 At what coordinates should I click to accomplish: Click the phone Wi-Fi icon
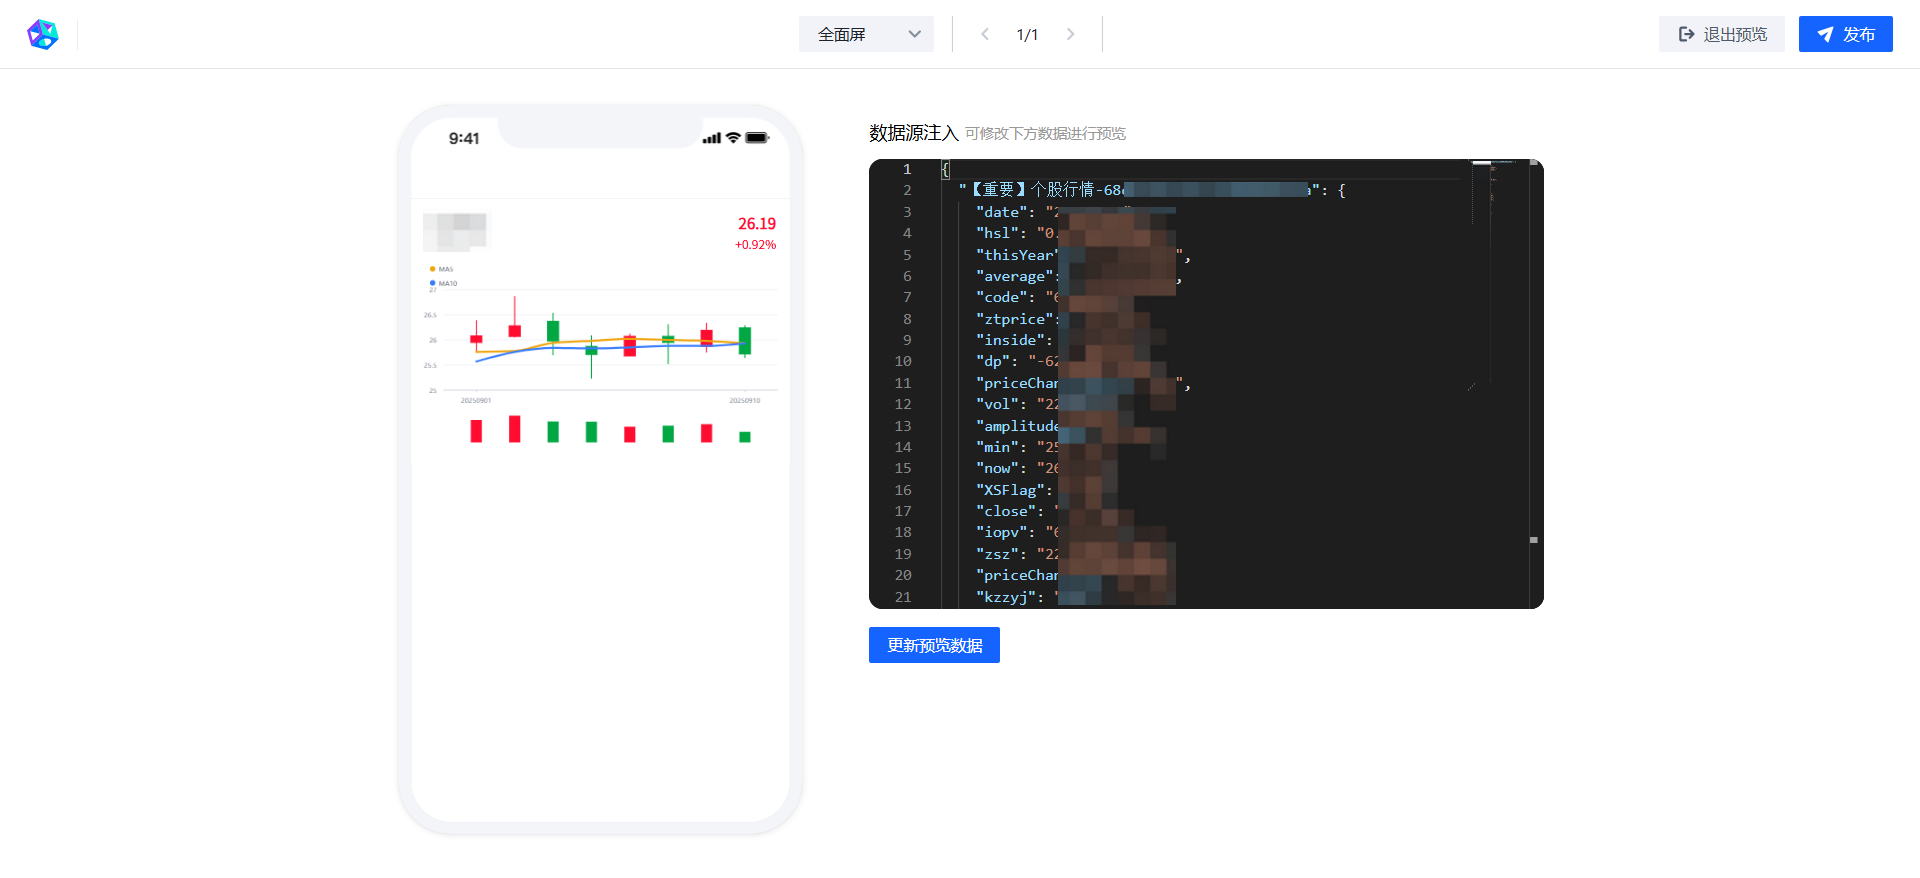click(x=733, y=138)
